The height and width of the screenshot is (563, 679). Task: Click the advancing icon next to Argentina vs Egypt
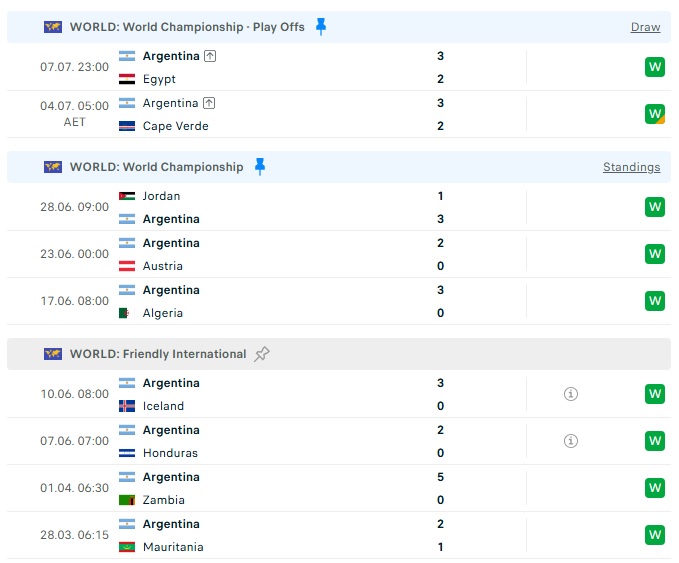(x=210, y=56)
